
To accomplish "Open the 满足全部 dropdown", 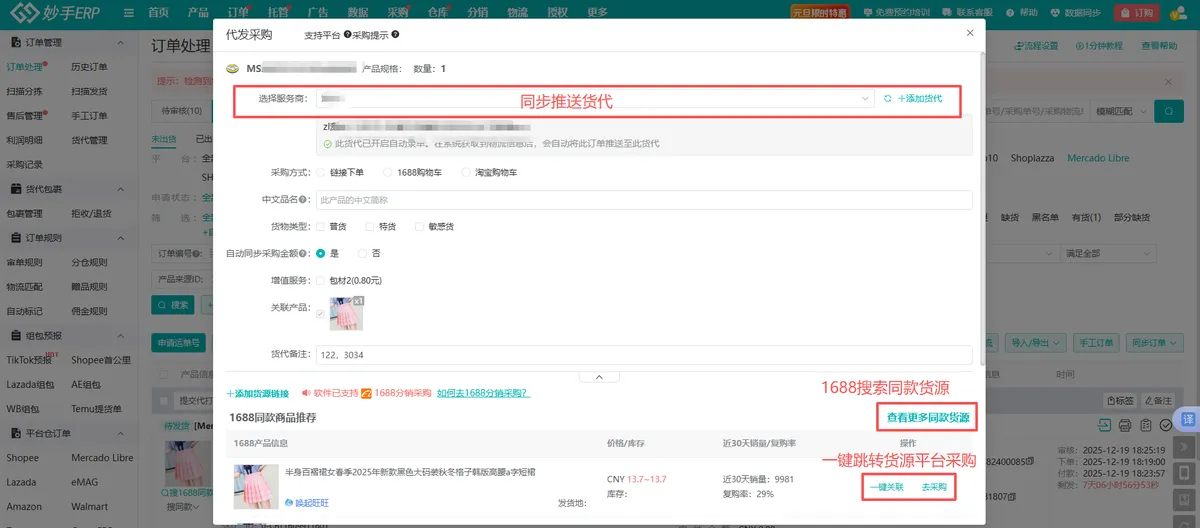I will tap(1108, 253).
